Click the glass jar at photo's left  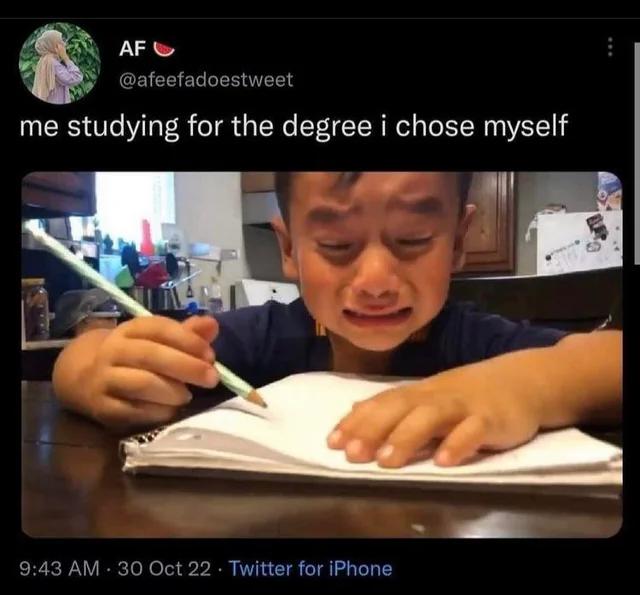36,309
